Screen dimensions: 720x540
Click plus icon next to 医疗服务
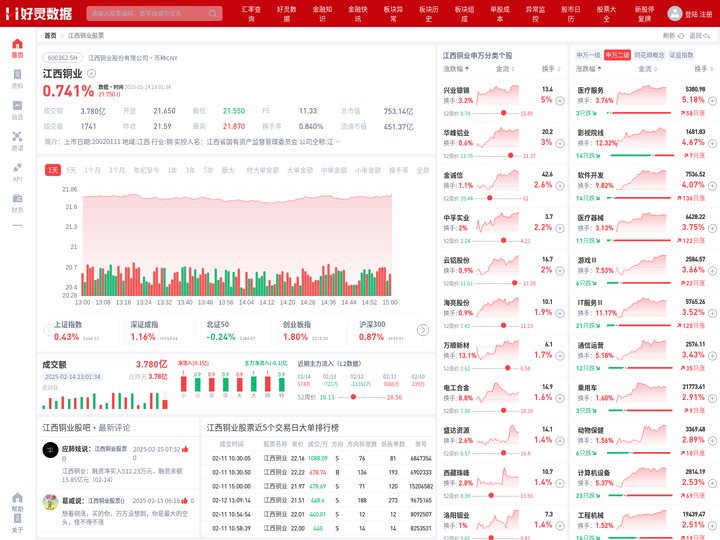pyautogui.click(x=712, y=101)
